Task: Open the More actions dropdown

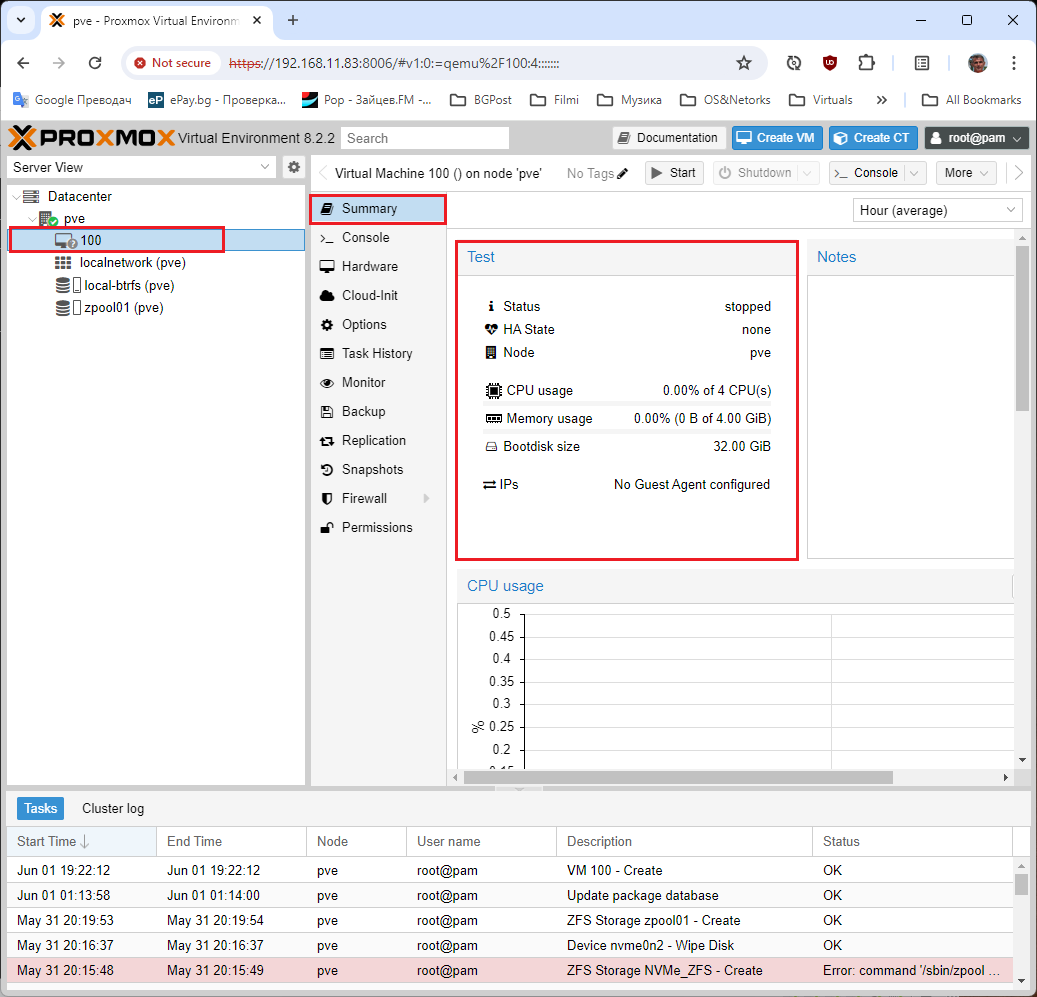Action: click(x=966, y=173)
